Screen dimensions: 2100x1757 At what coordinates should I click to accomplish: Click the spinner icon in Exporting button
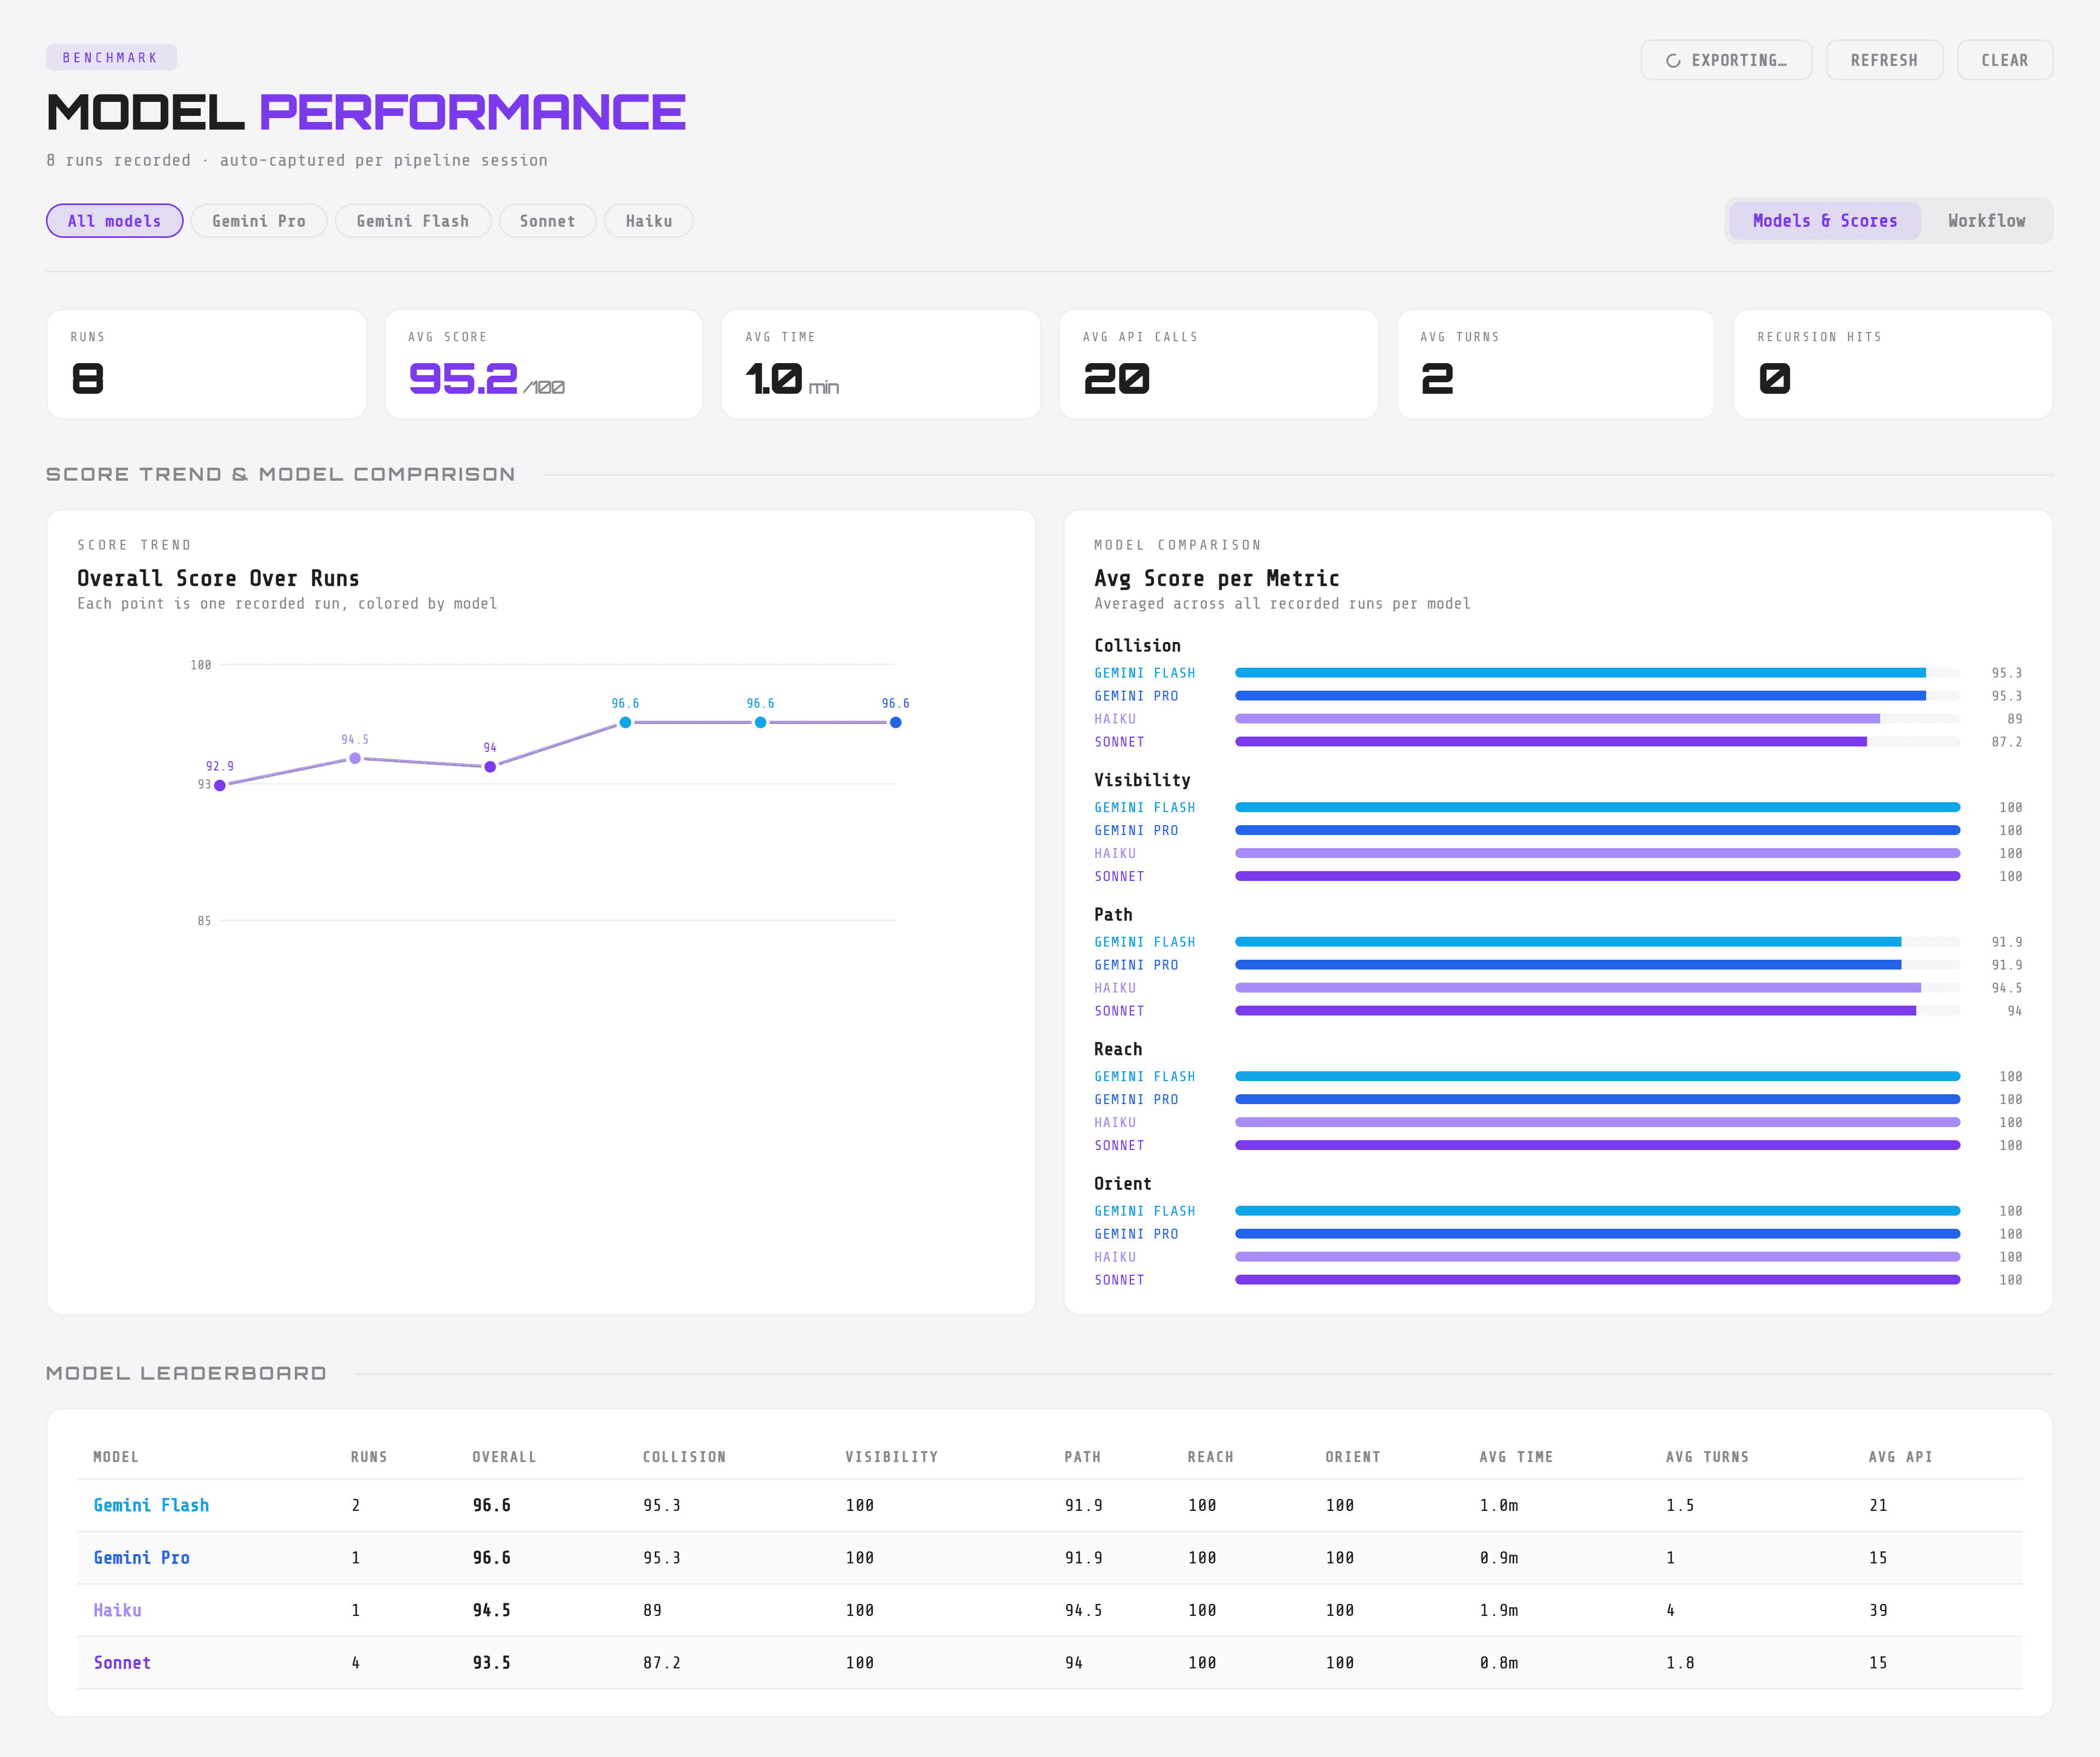pyautogui.click(x=1673, y=61)
